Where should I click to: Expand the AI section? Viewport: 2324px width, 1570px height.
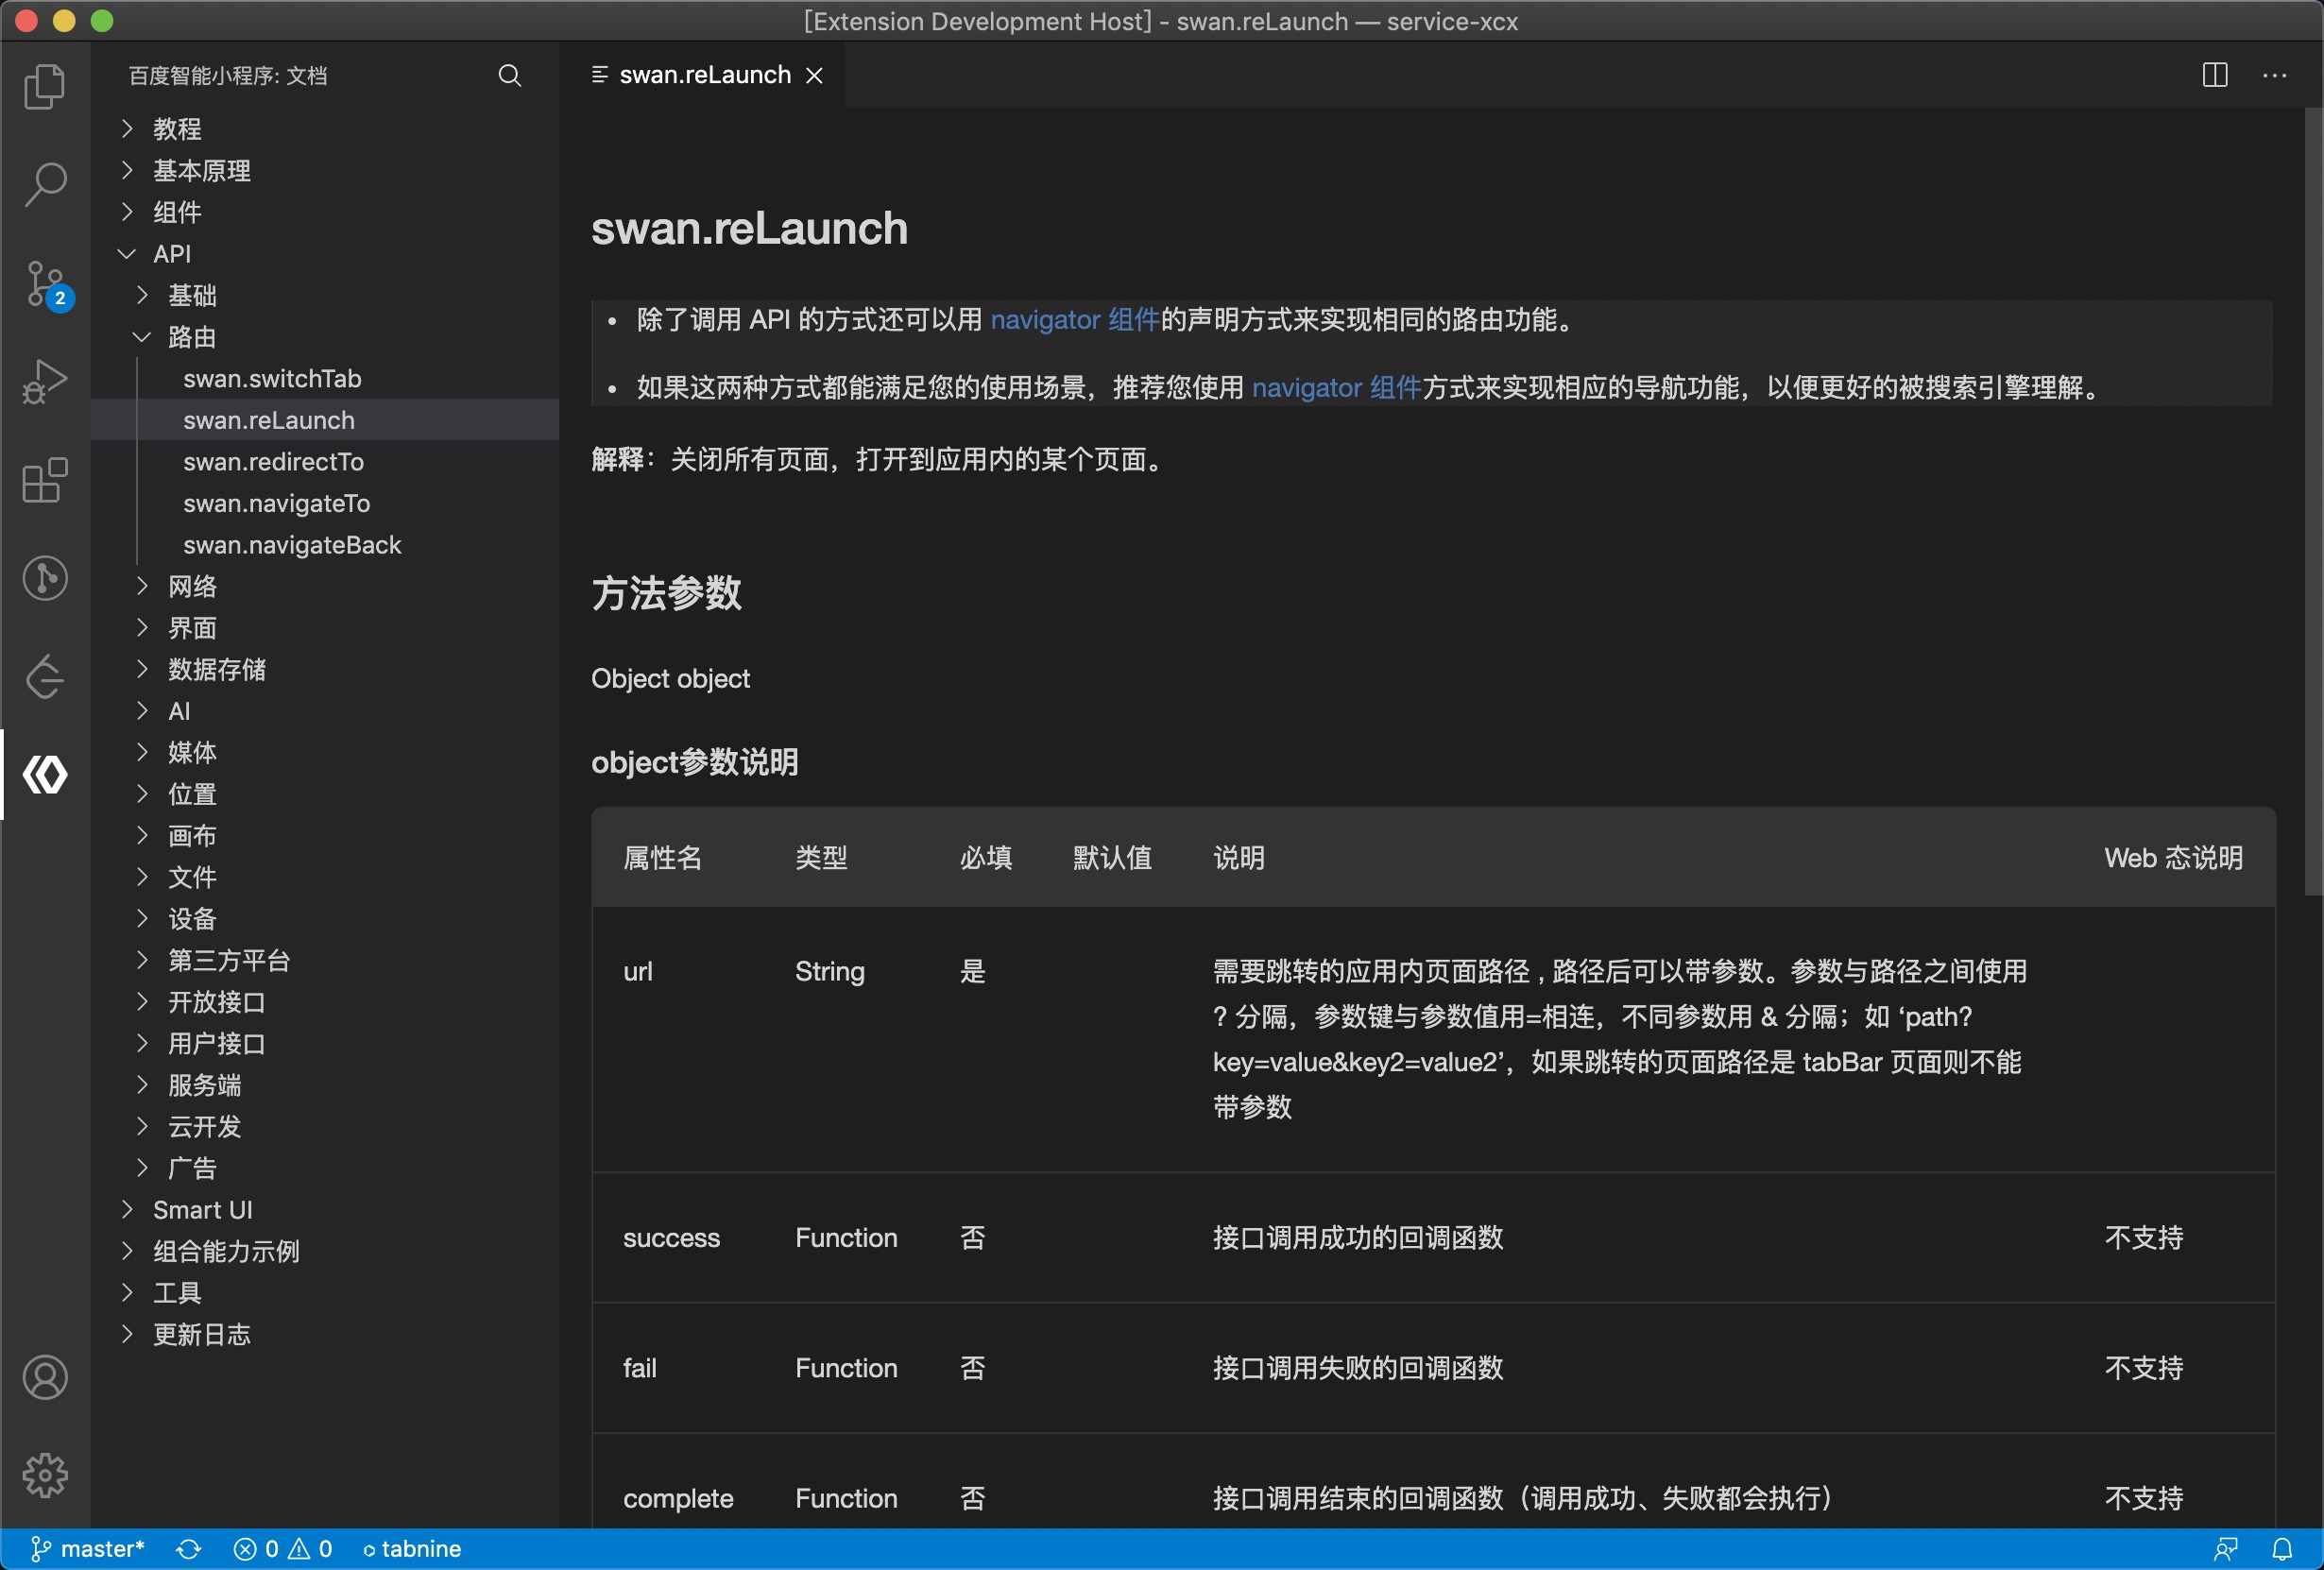point(325,711)
